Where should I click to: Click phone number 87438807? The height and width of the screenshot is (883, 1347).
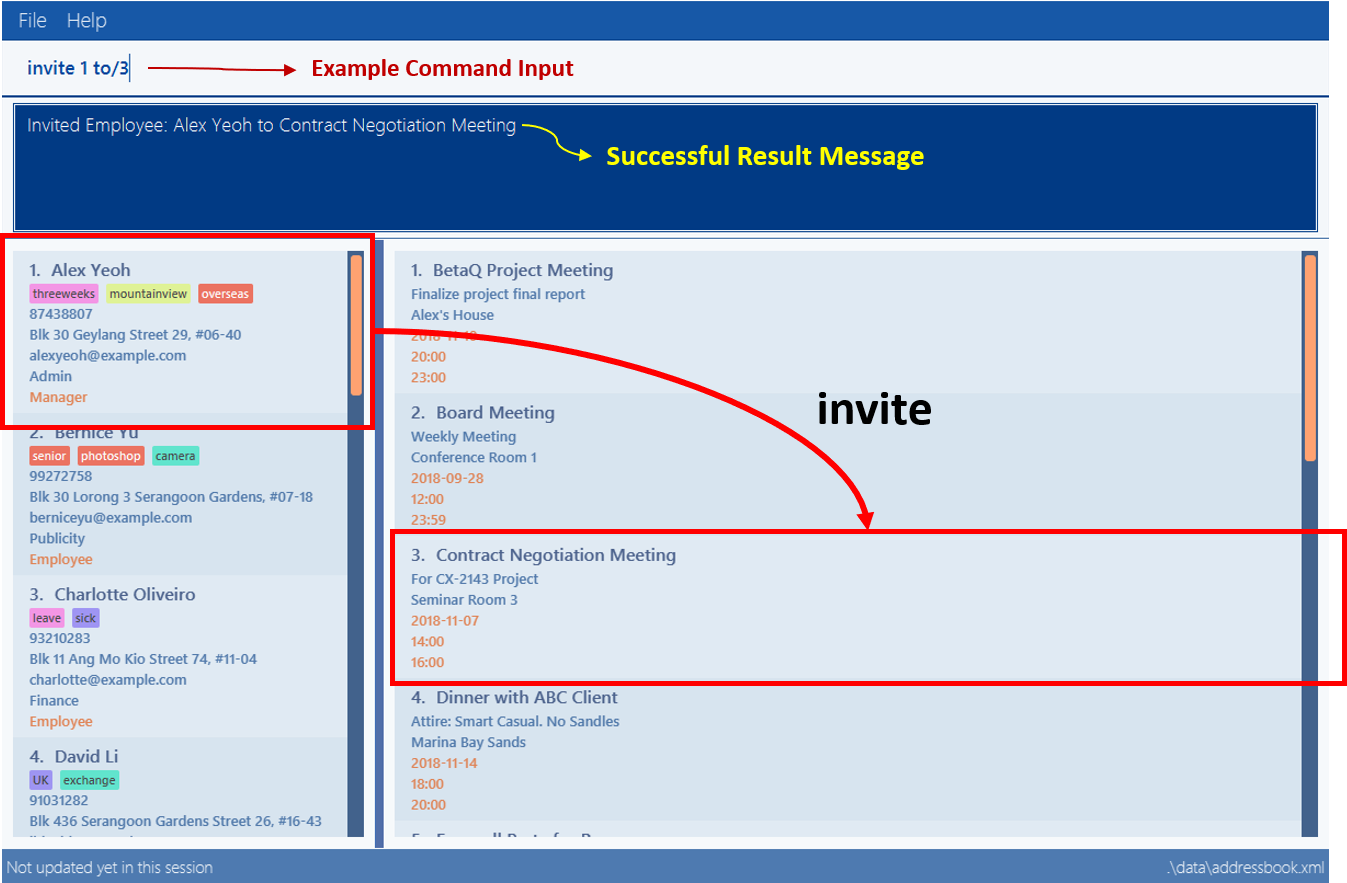(x=61, y=314)
